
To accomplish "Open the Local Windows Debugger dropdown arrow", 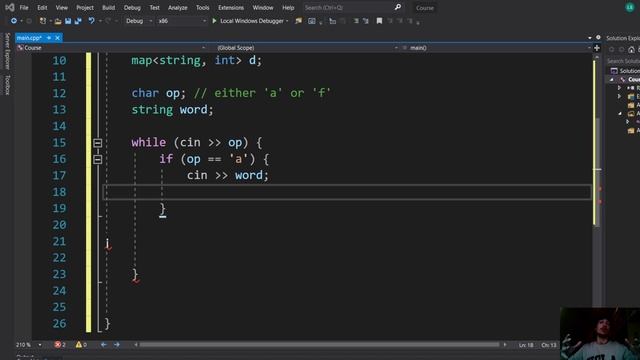I will 287,21.
